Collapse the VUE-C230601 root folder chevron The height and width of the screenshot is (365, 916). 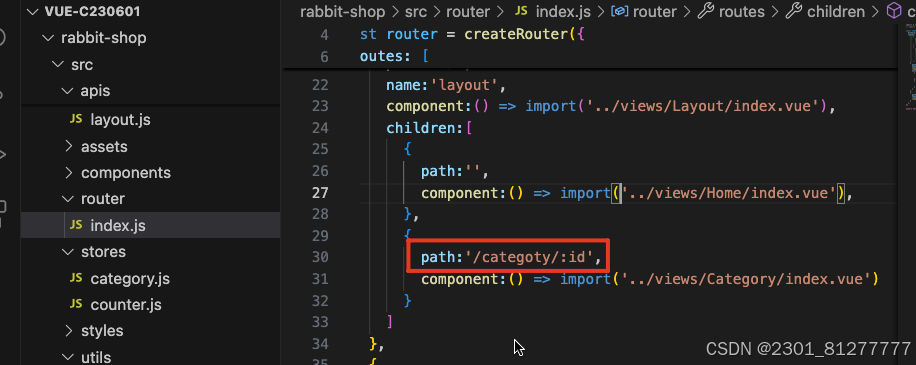33,12
